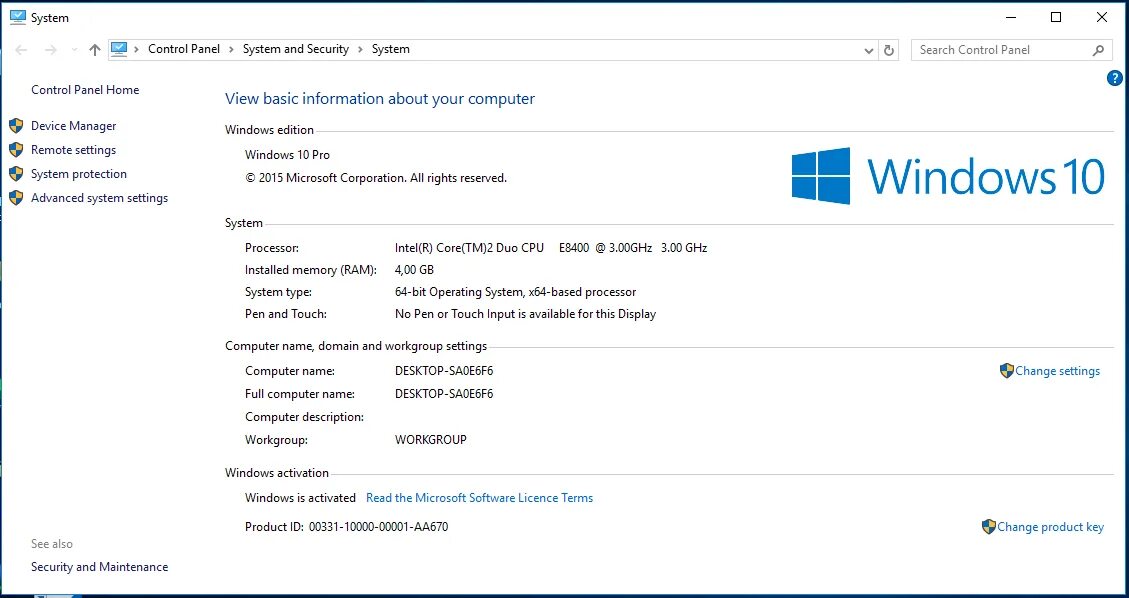Expand the chevron after Control Panel breadcrumb
The height and width of the screenshot is (598, 1129).
(x=231, y=49)
